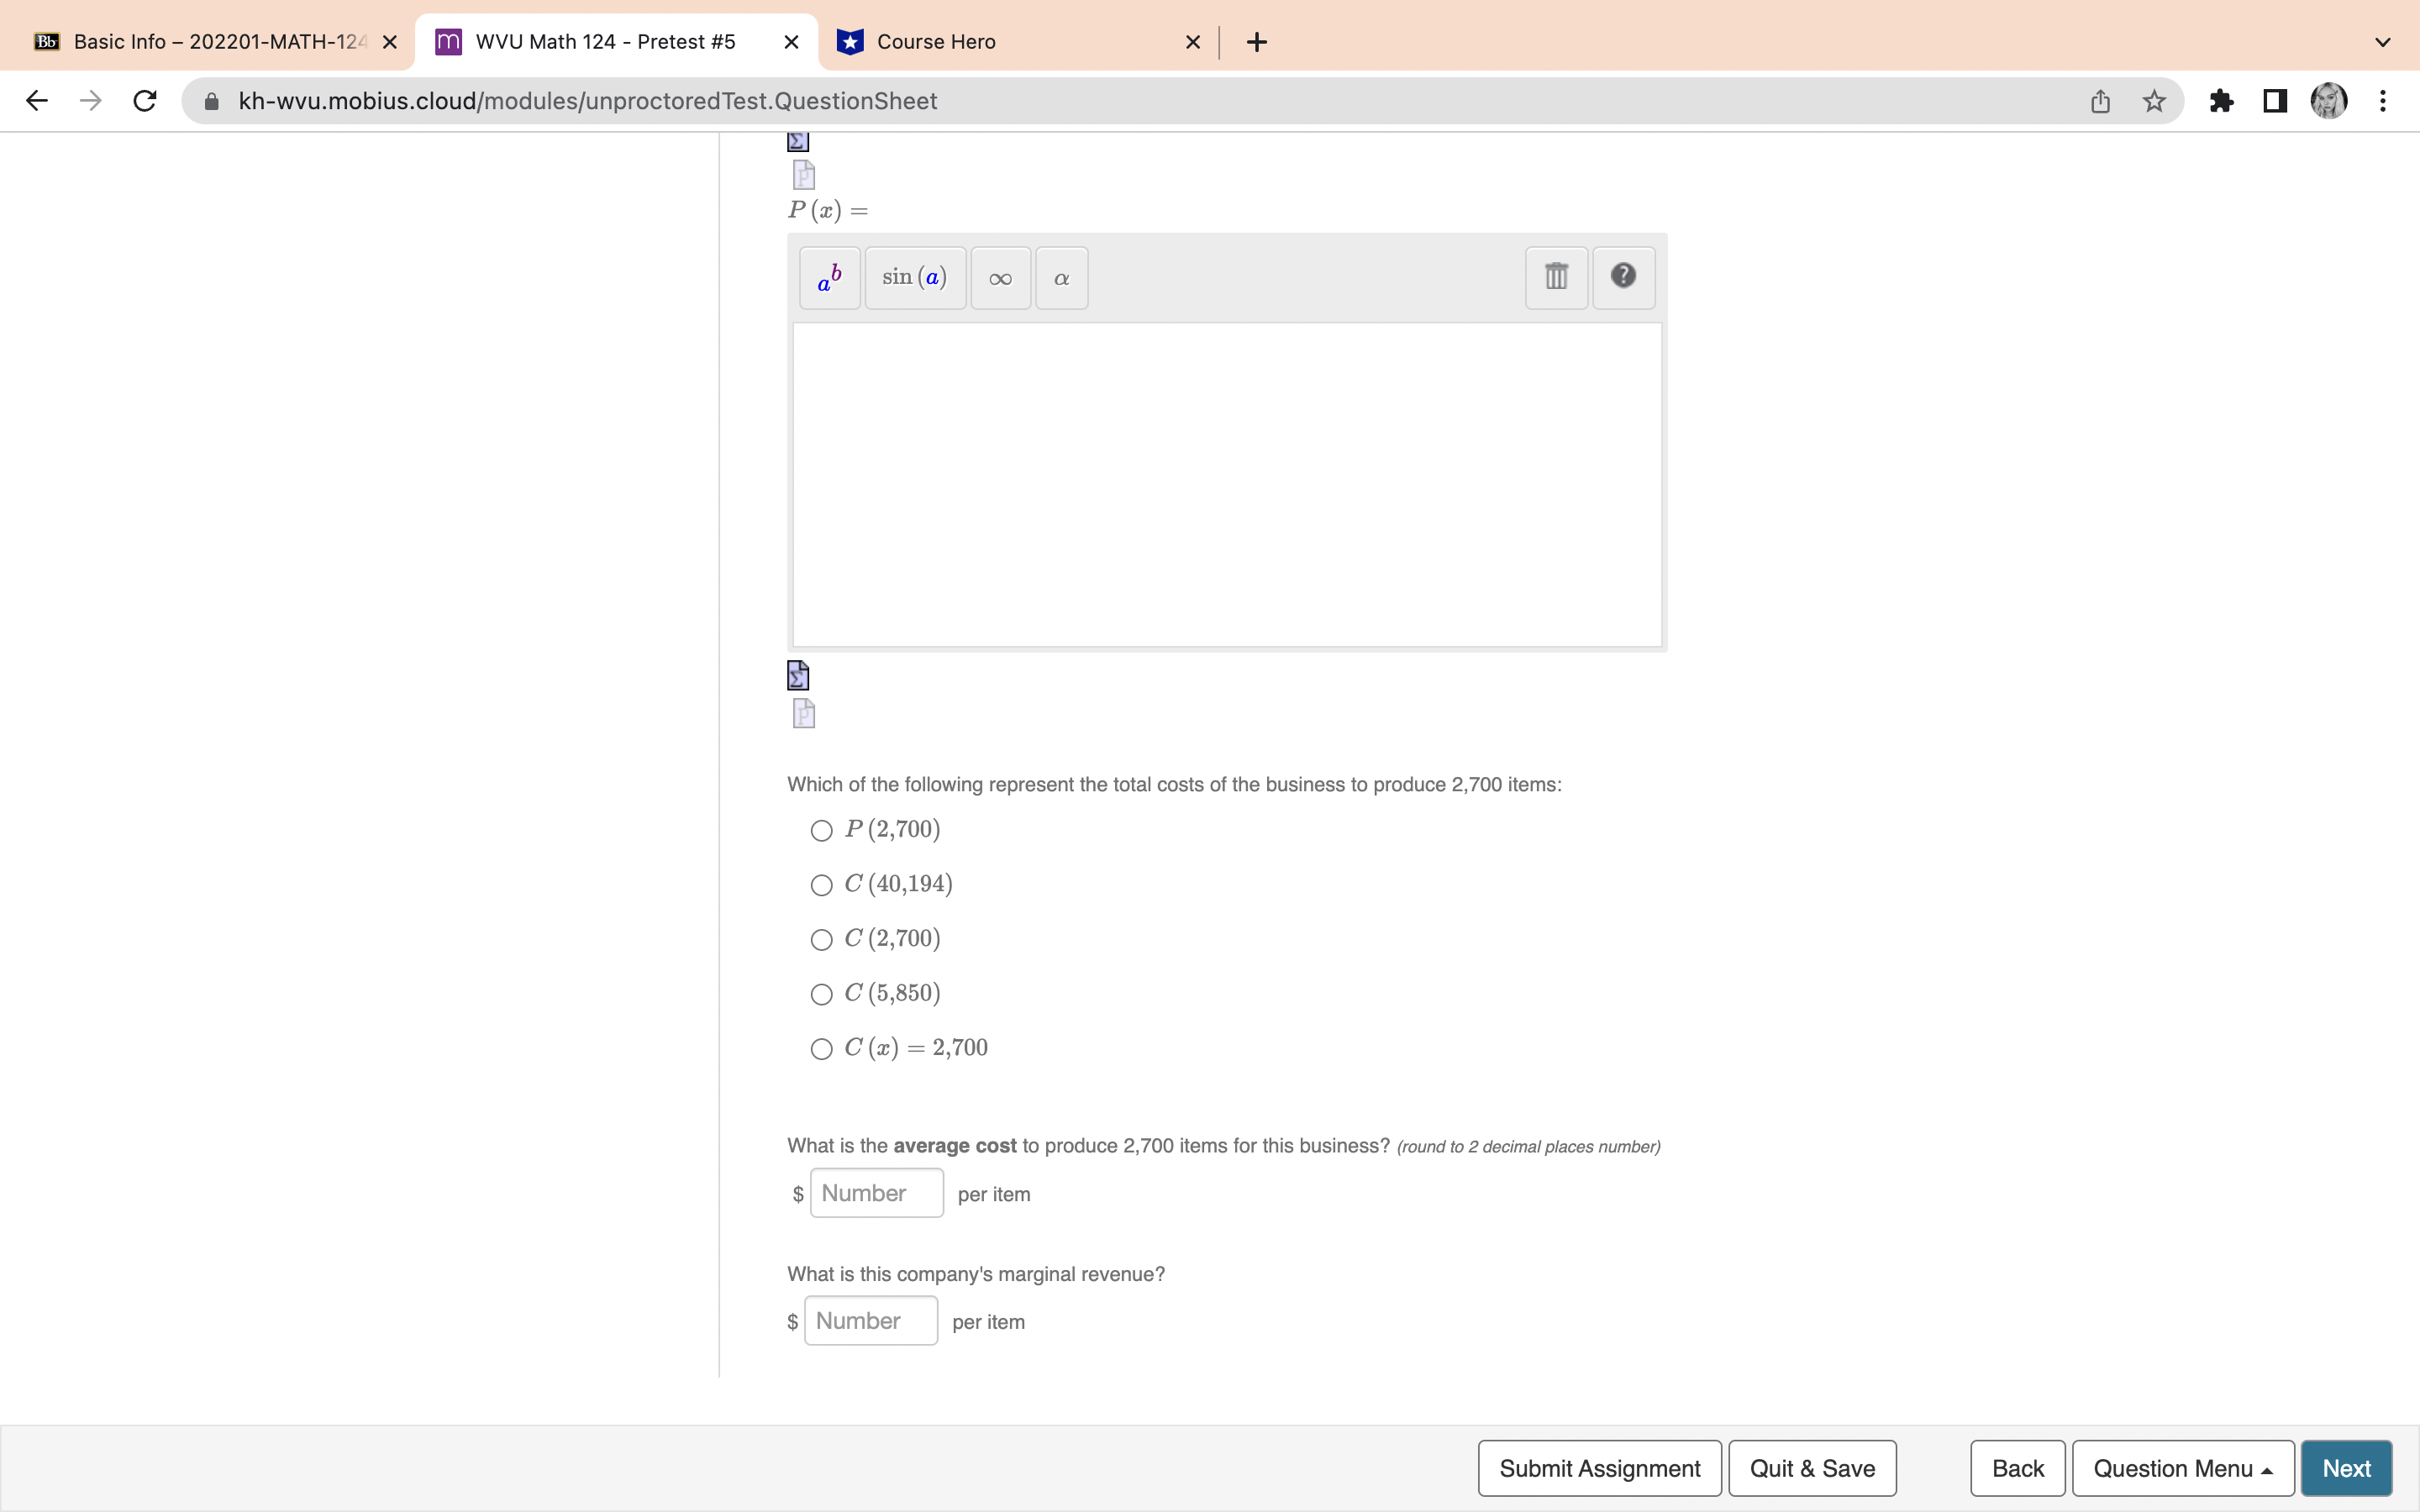Click the Submit Assignment button
2420x1512 pixels.
coord(1599,1467)
